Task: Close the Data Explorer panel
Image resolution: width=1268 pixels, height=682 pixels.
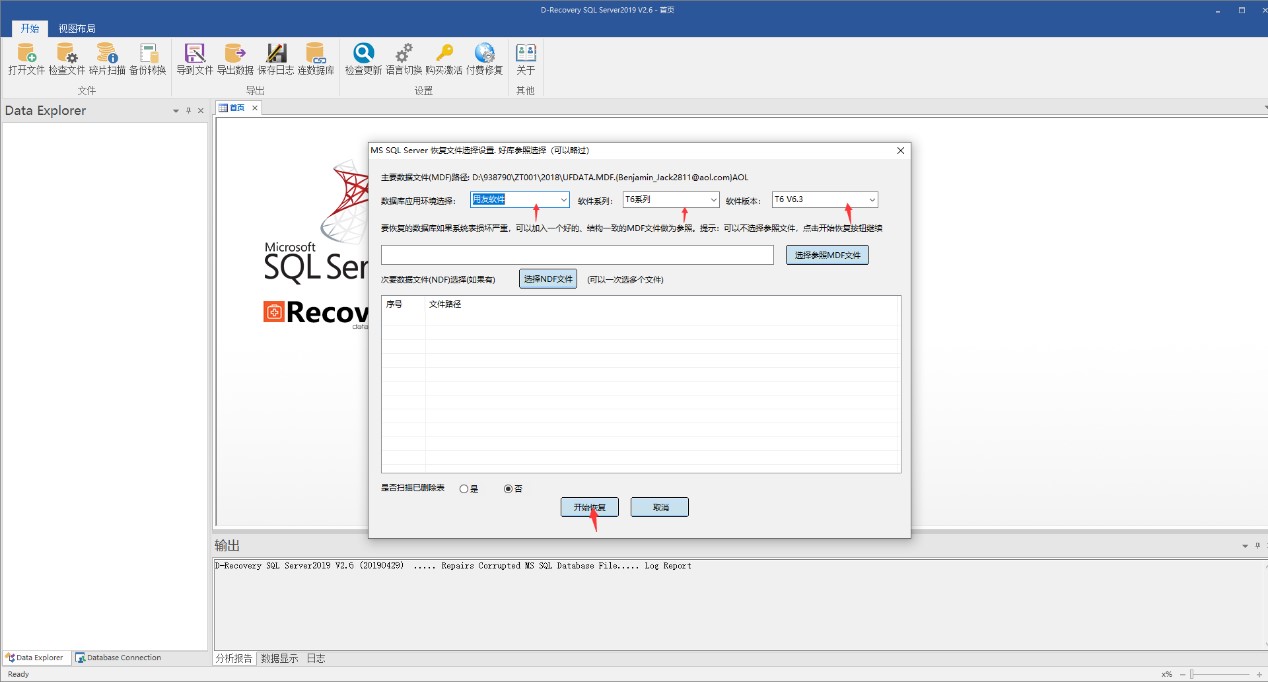Action: coord(200,111)
